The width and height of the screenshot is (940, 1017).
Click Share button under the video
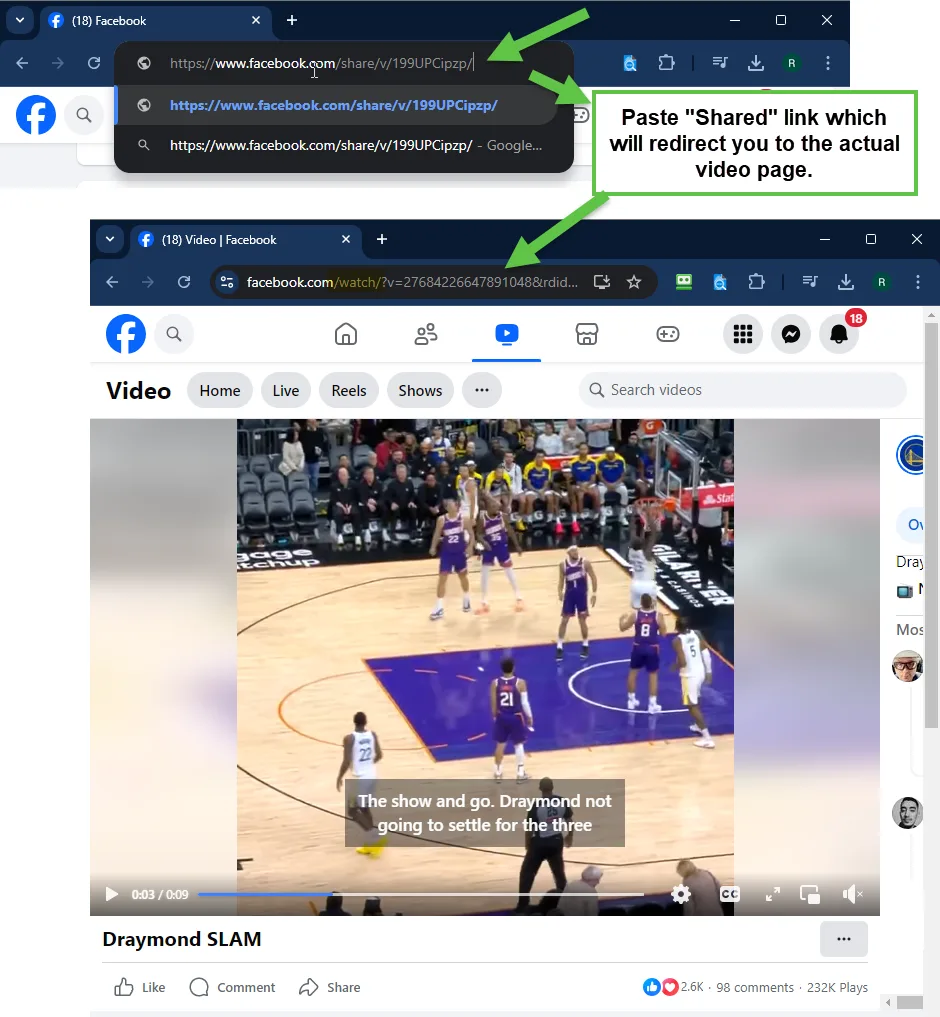(330, 987)
